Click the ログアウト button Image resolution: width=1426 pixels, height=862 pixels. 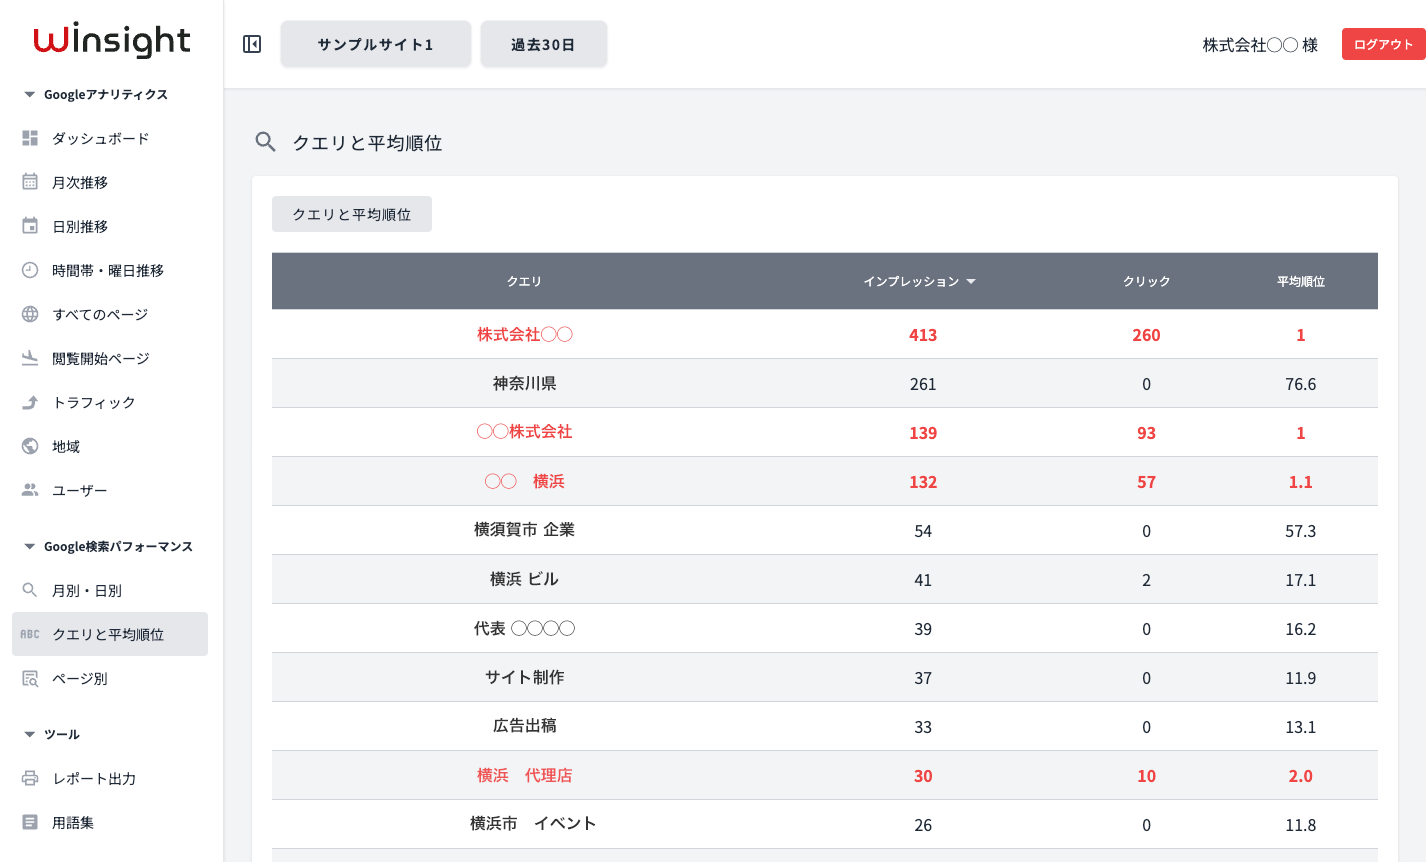click(1384, 44)
